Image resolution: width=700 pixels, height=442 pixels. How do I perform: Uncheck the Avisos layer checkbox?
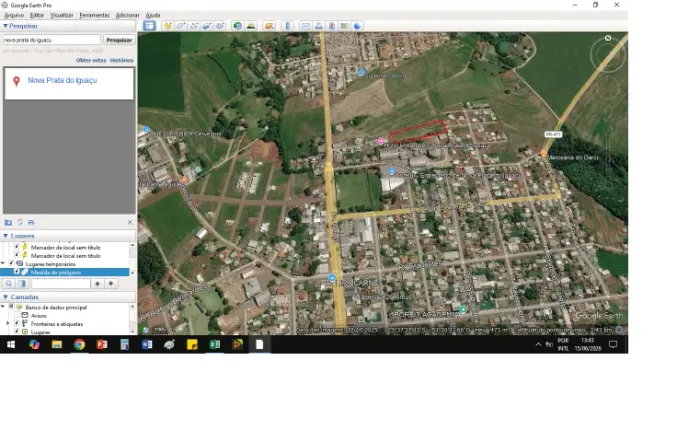tap(17, 316)
